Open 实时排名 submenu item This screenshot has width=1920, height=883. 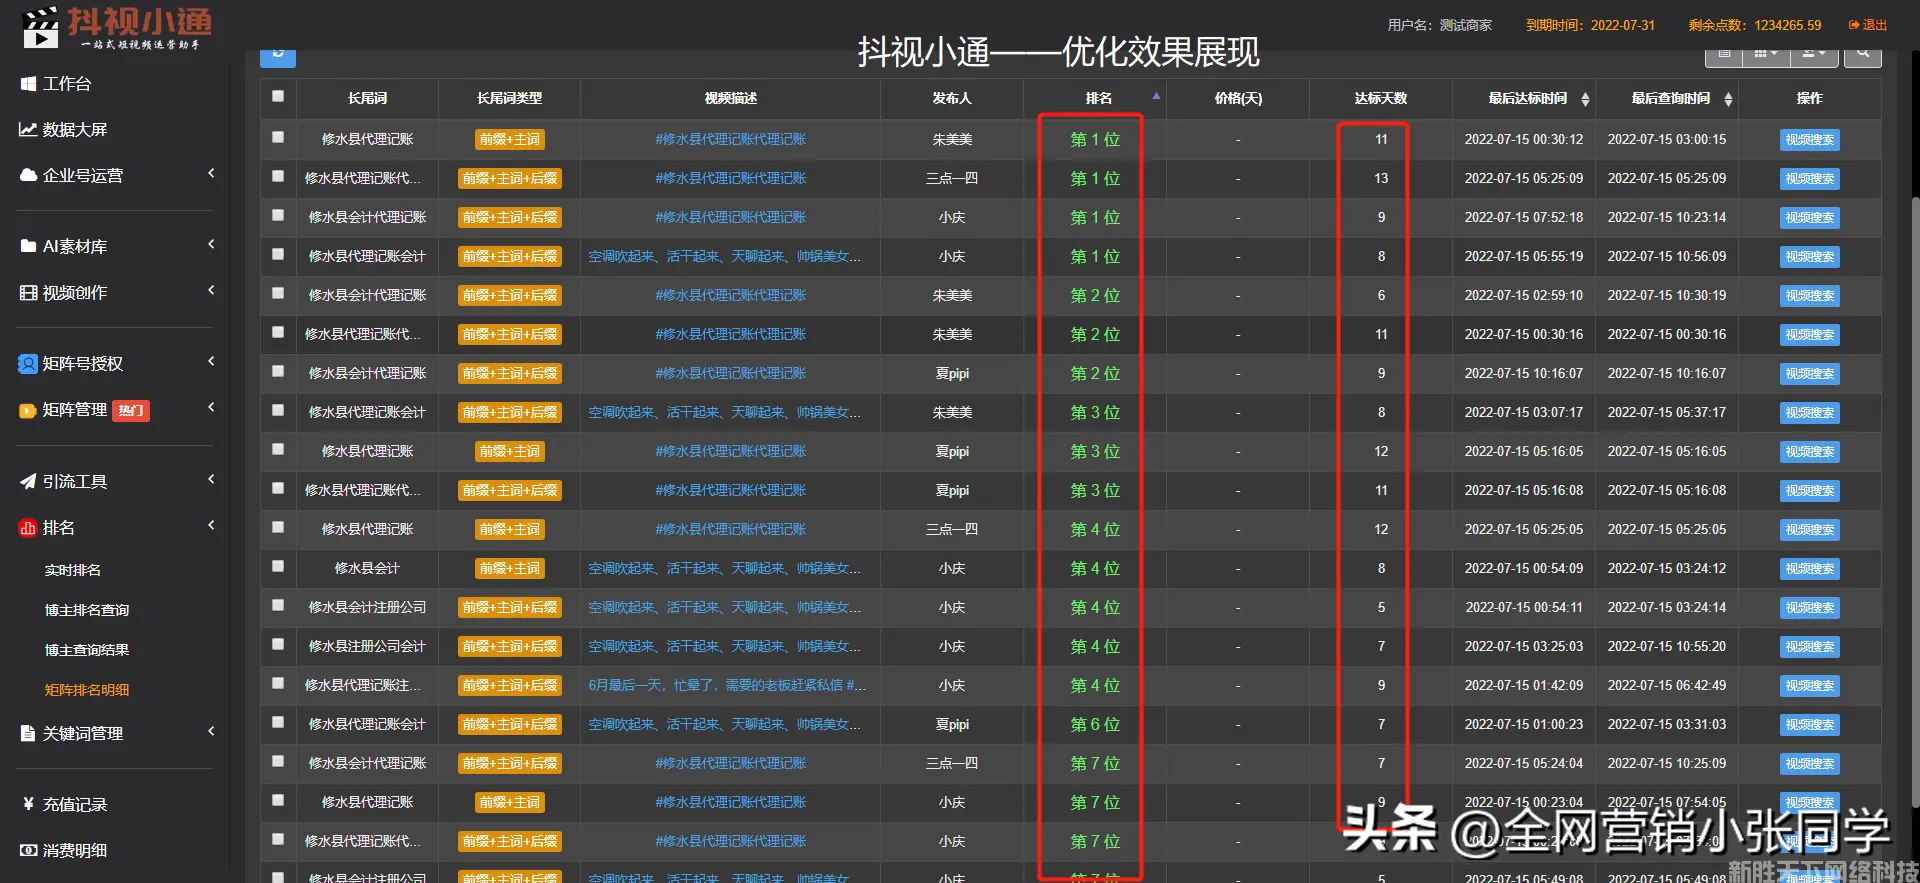point(73,571)
